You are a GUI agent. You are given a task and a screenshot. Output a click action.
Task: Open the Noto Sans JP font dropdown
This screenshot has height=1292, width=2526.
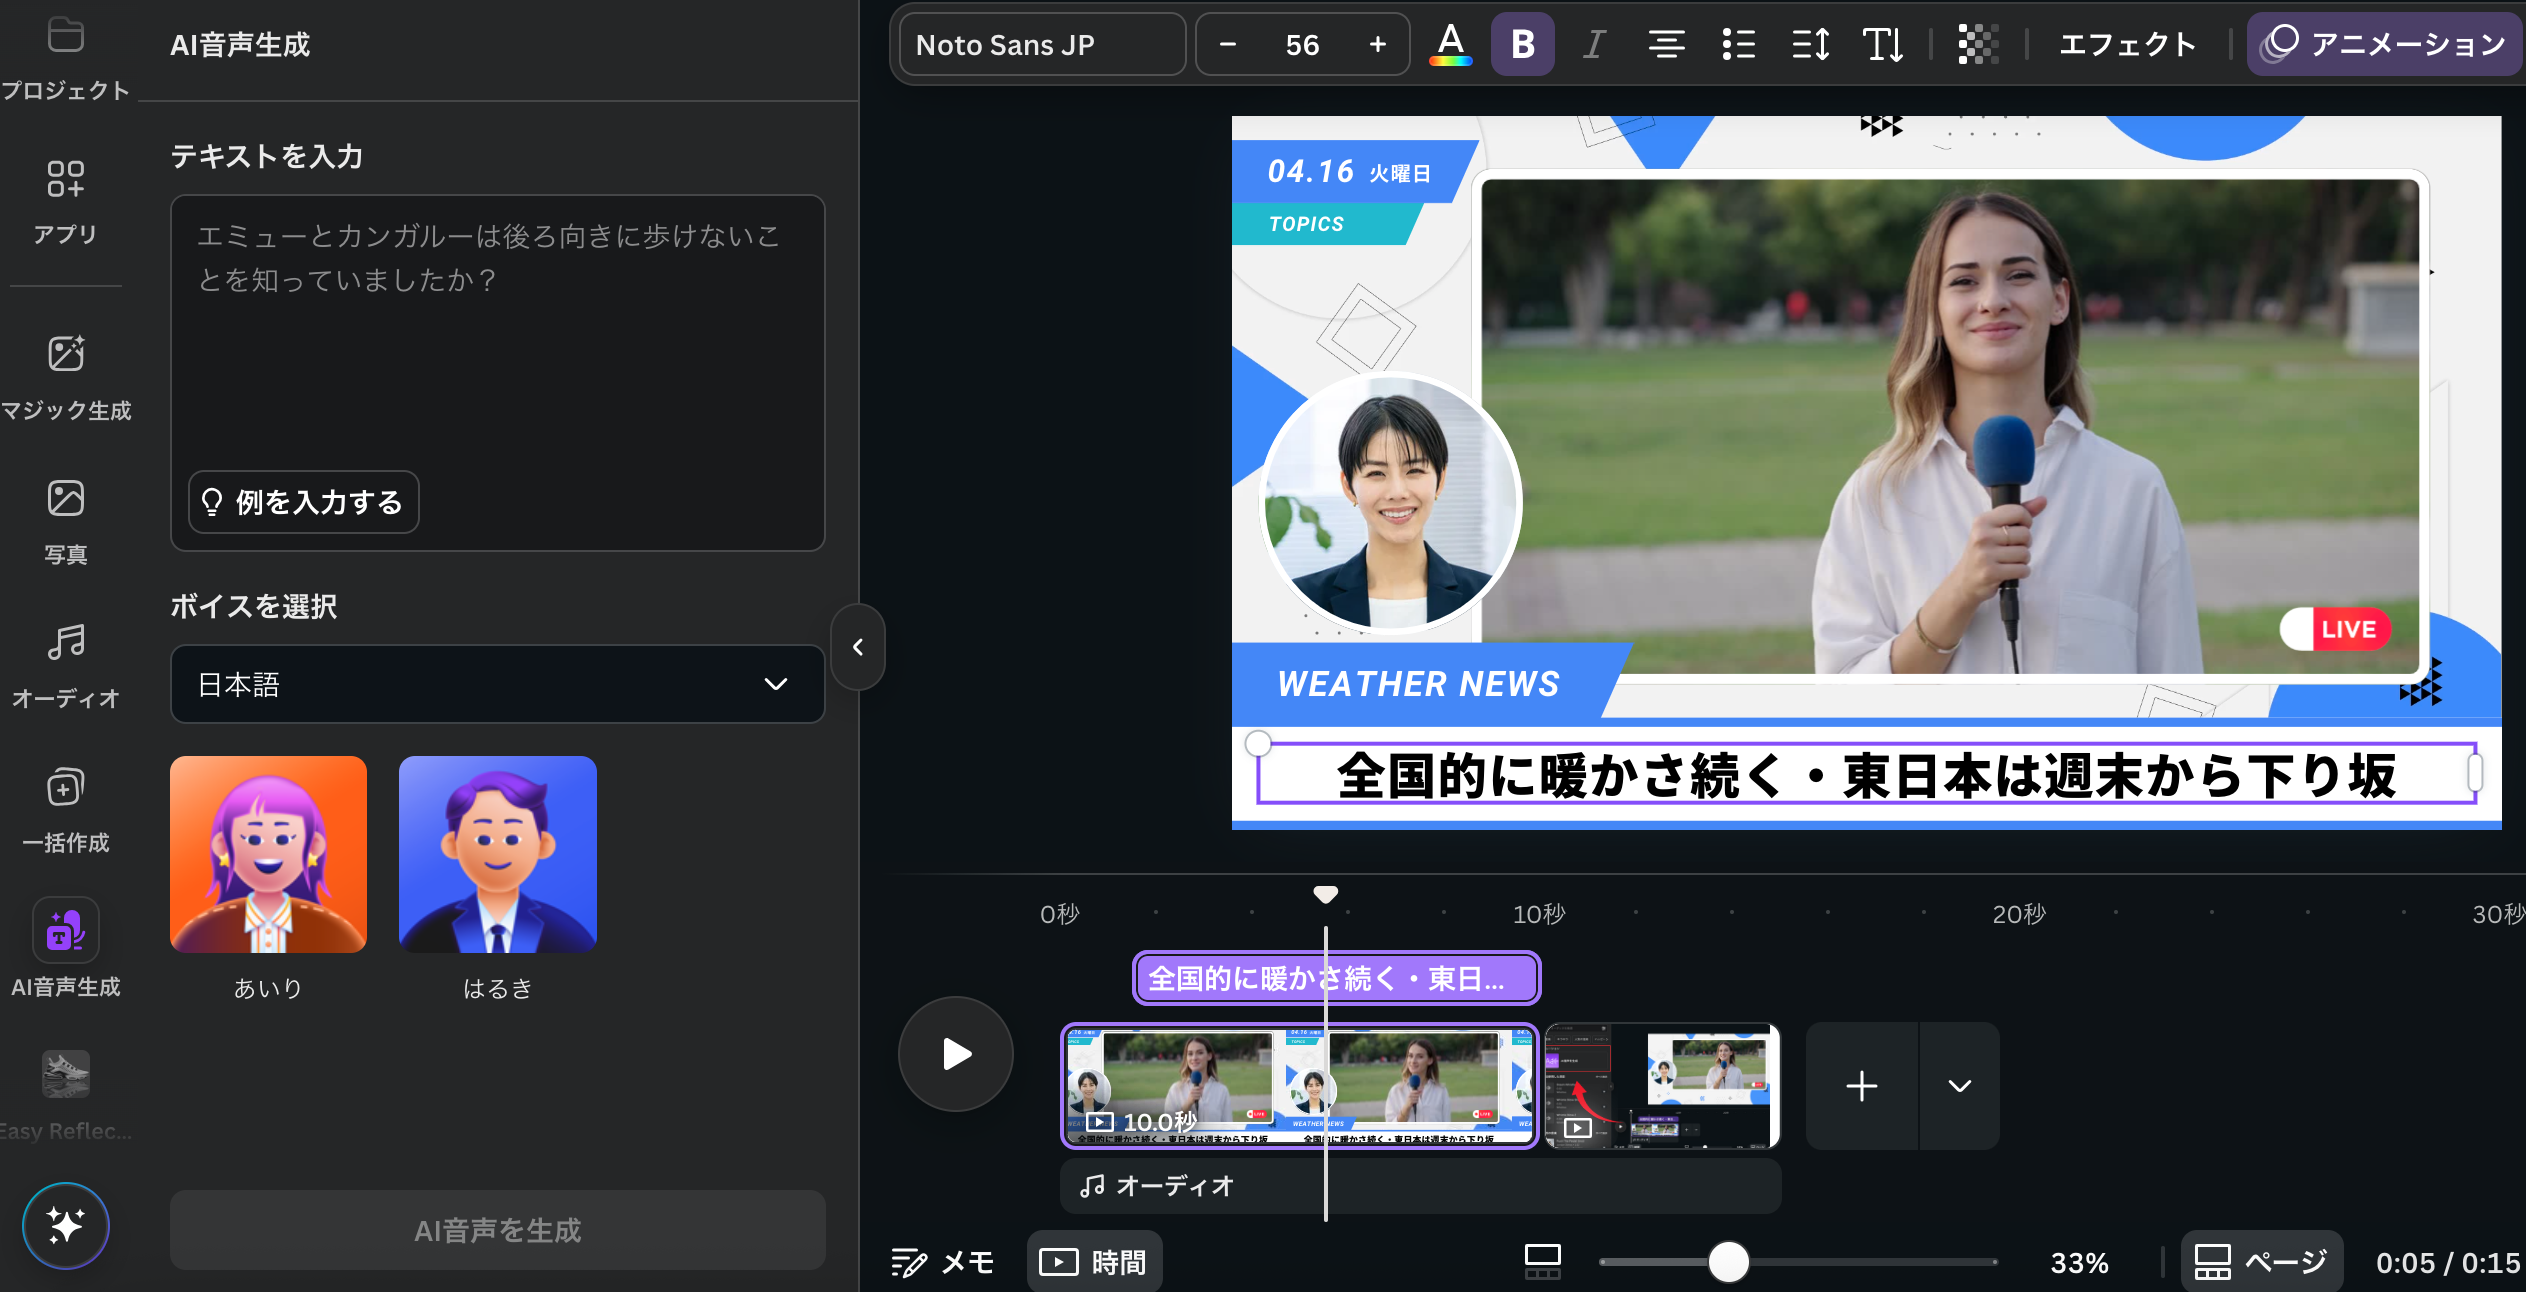[x=1042, y=44]
